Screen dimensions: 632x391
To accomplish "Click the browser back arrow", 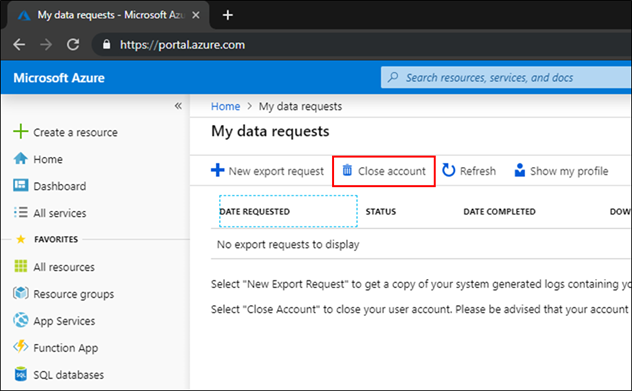I will click(x=19, y=44).
